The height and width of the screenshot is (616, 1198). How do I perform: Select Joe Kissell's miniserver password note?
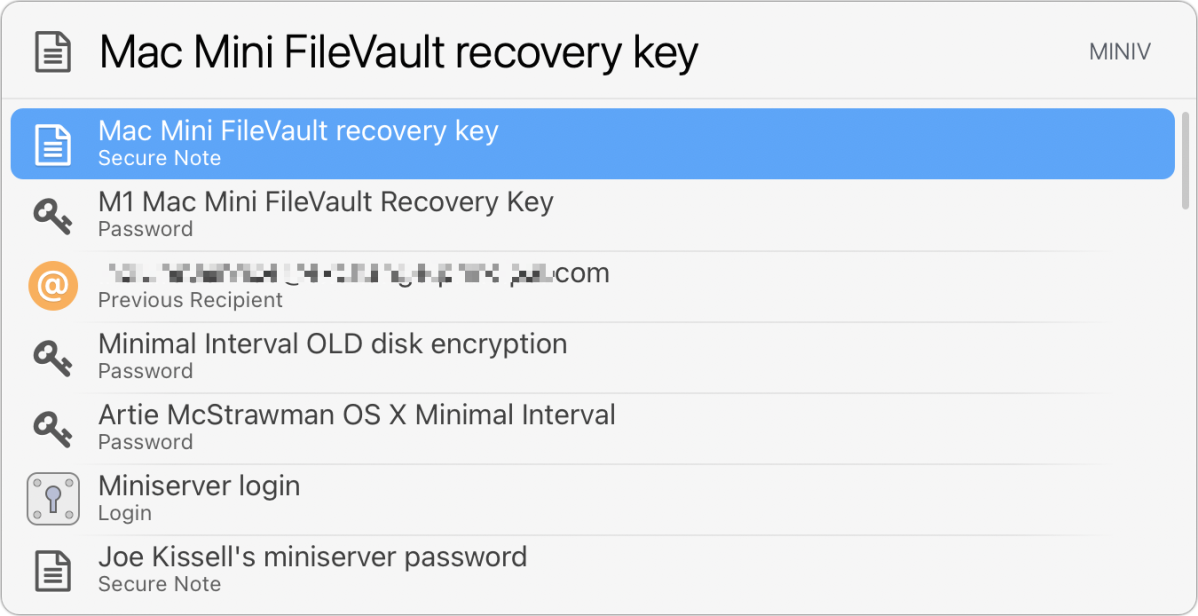point(592,570)
